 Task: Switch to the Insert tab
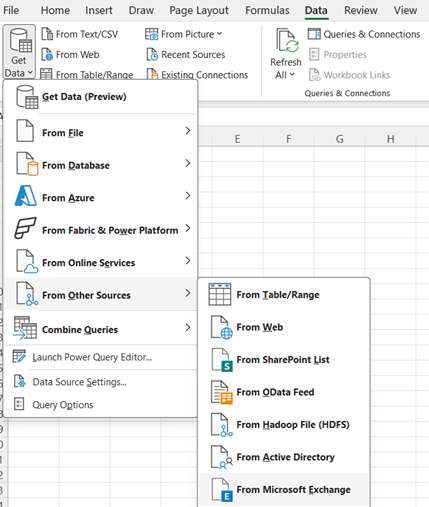pos(99,10)
